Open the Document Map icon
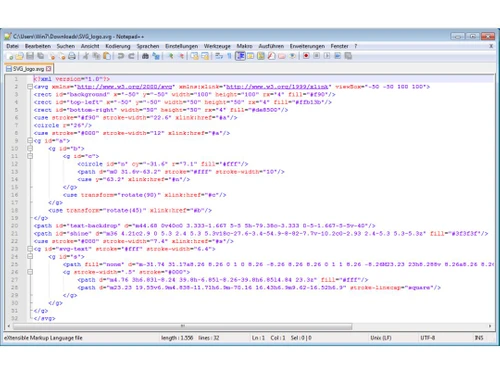This screenshot has height=375, width=500. coord(261,56)
